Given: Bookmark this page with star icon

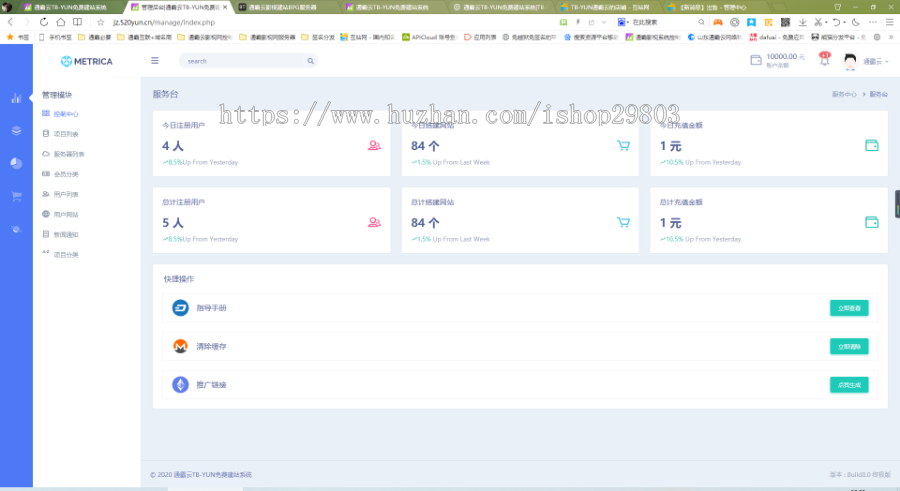Looking at the screenshot, I should pyautogui.click(x=100, y=22).
